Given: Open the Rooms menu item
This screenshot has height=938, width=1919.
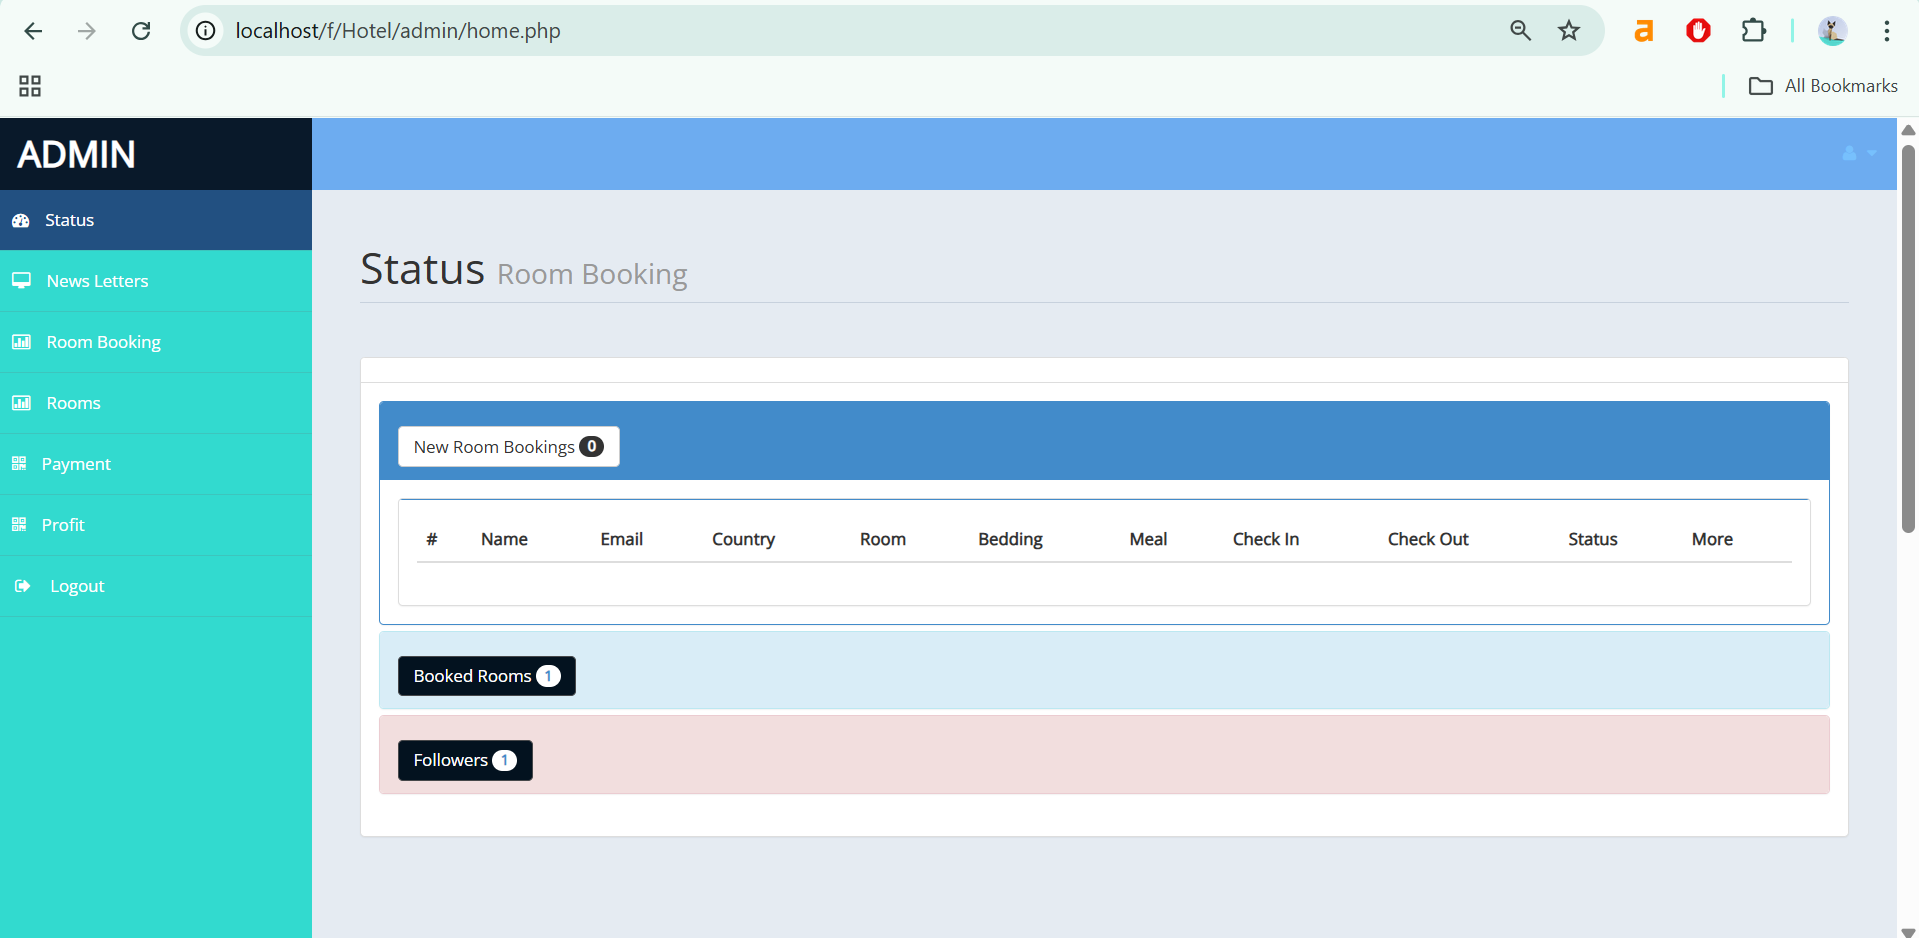Looking at the screenshot, I should point(73,403).
